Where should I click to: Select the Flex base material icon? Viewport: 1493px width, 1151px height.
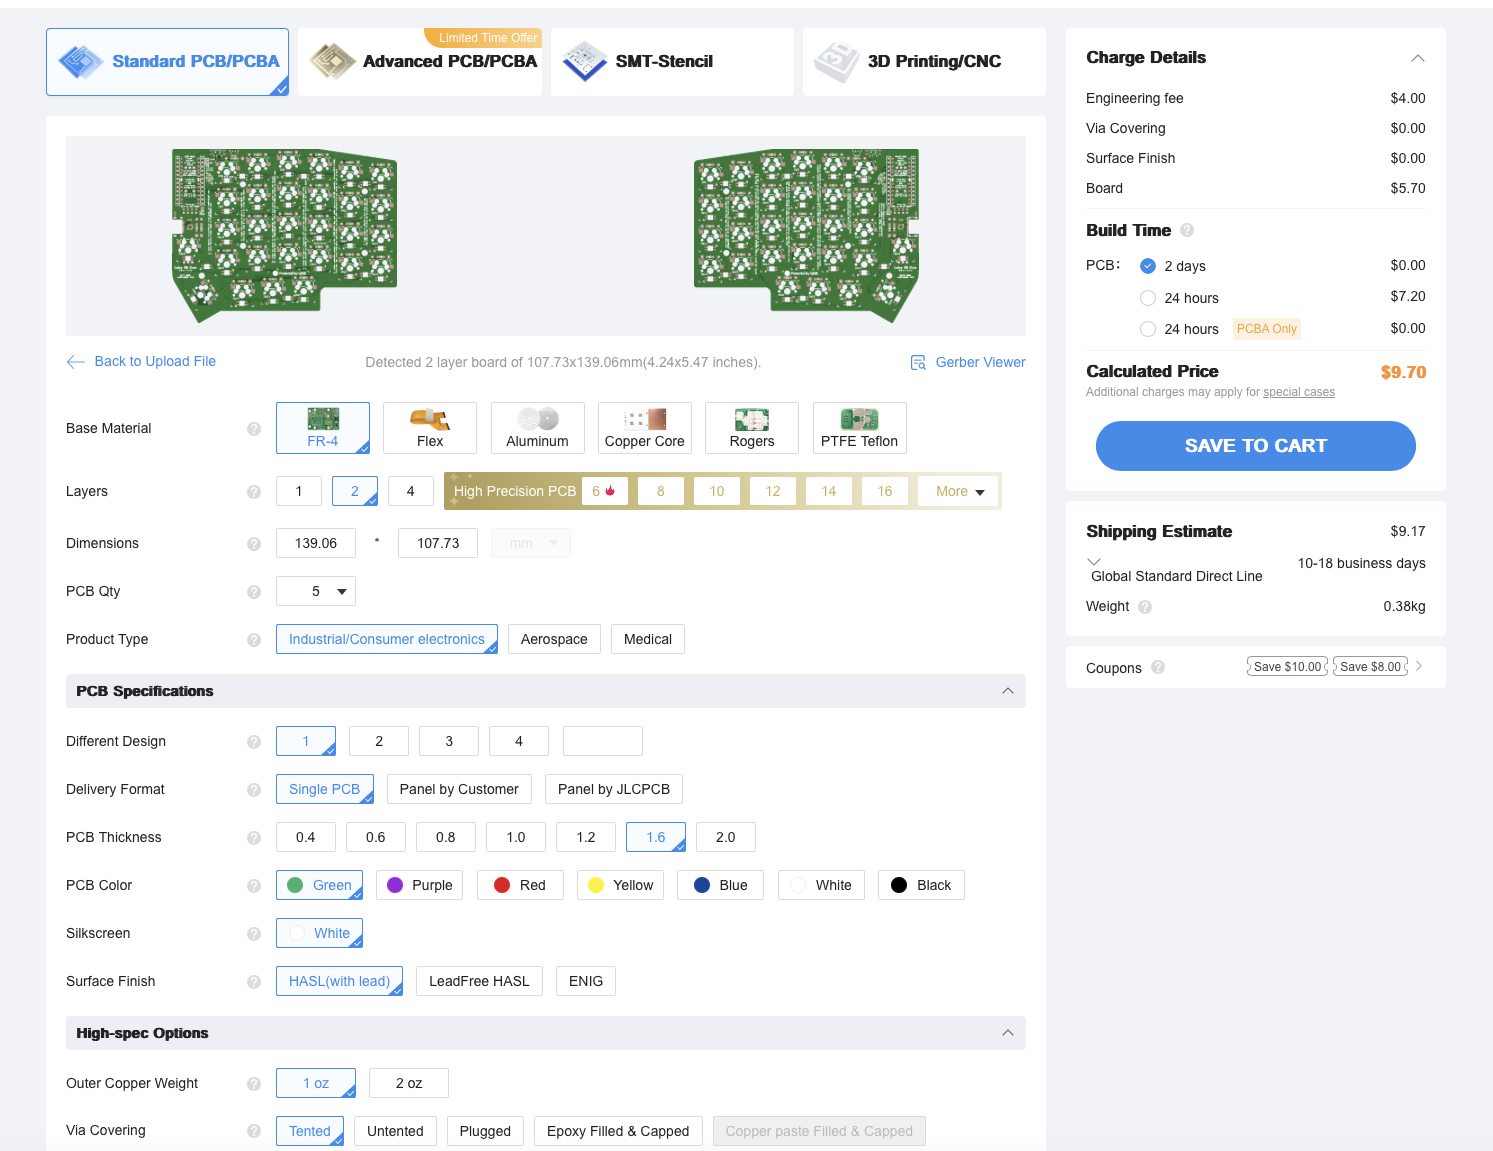[429, 419]
